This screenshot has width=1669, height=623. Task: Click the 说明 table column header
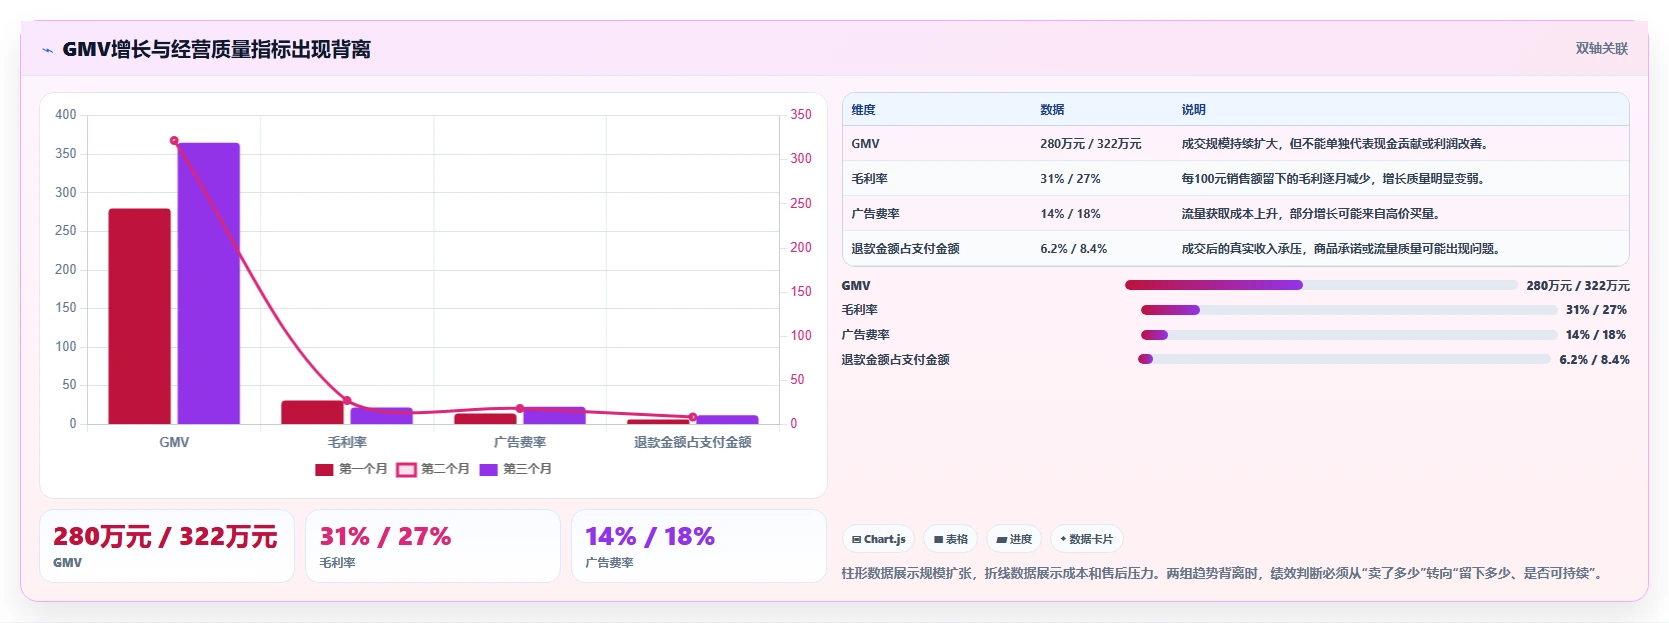coord(1193,110)
